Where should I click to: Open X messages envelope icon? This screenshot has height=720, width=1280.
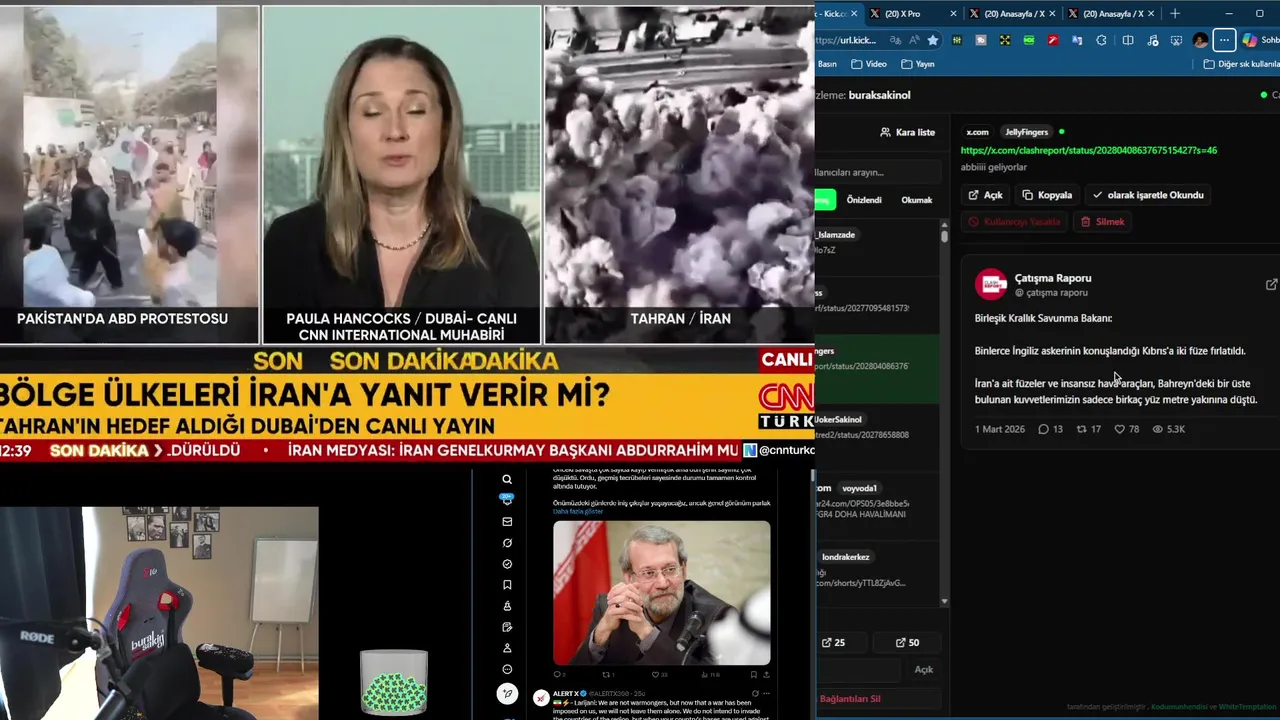point(507,521)
